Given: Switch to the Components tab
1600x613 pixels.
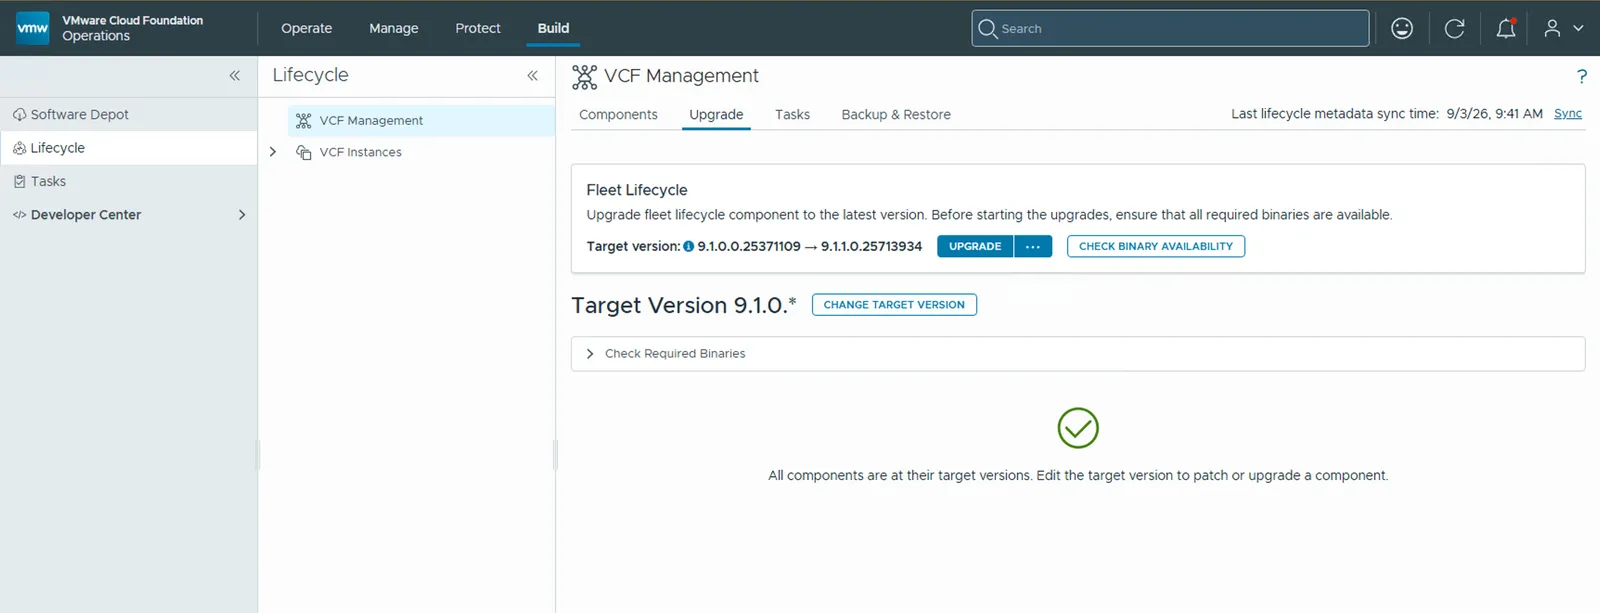Looking at the screenshot, I should click(x=618, y=114).
